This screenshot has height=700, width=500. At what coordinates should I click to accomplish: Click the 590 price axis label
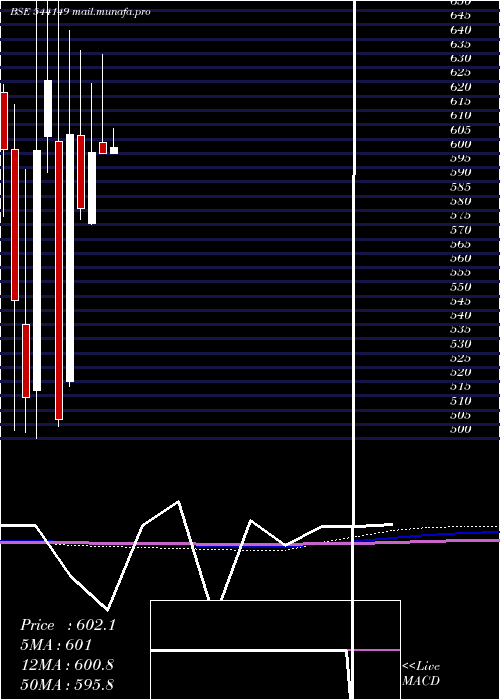pos(460,172)
